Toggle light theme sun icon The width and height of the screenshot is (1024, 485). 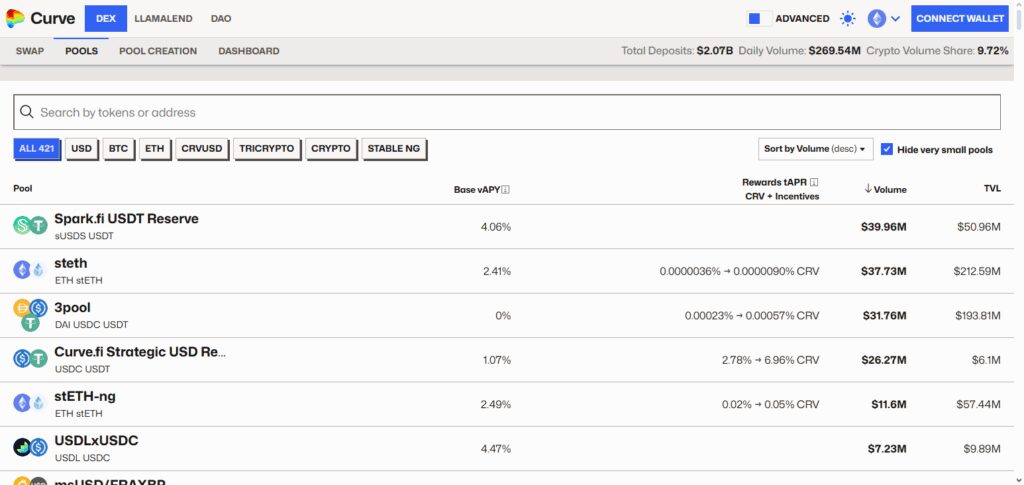[x=848, y=19]
